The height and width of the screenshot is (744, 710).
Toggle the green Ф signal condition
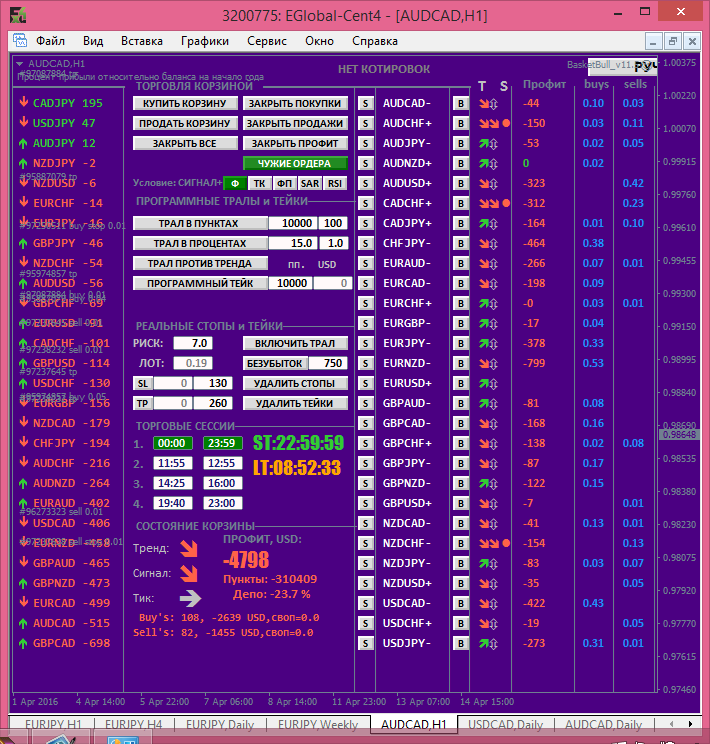234,183
